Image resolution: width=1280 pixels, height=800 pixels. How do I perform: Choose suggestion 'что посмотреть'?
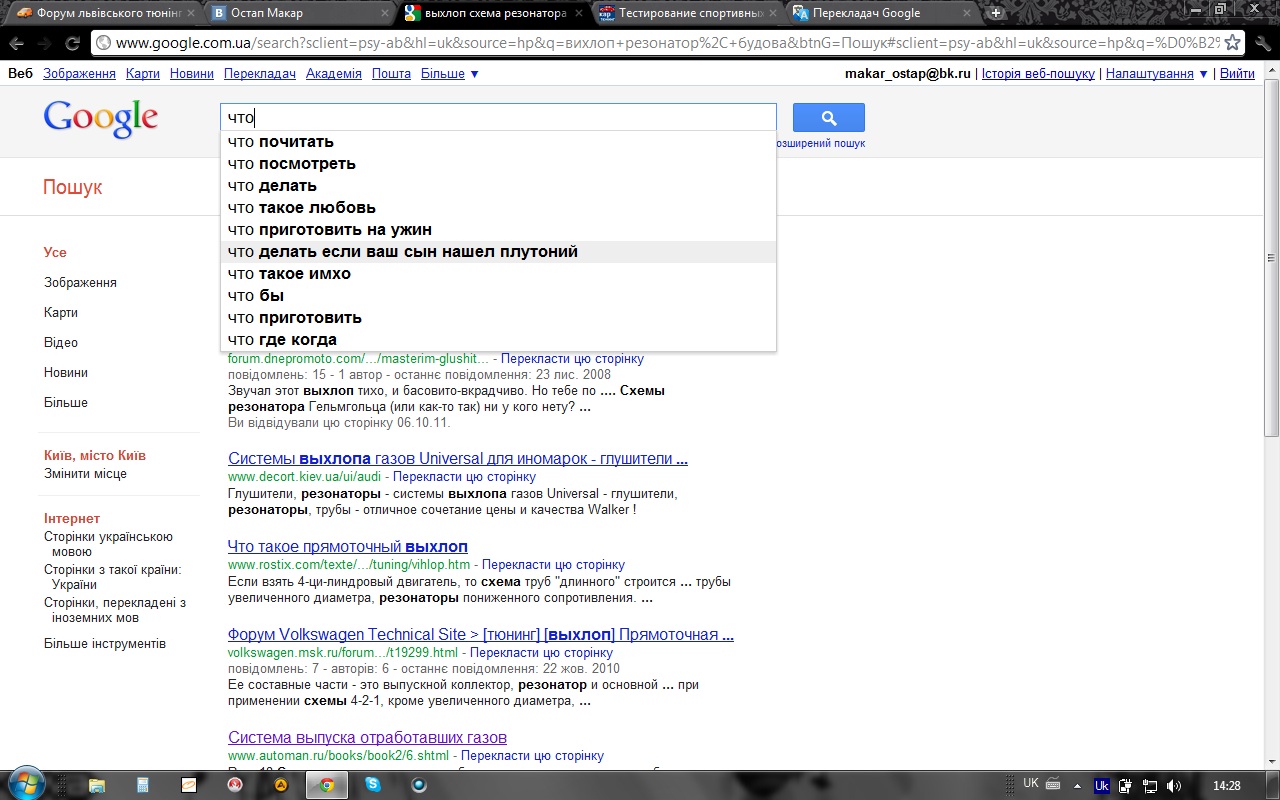498,164
